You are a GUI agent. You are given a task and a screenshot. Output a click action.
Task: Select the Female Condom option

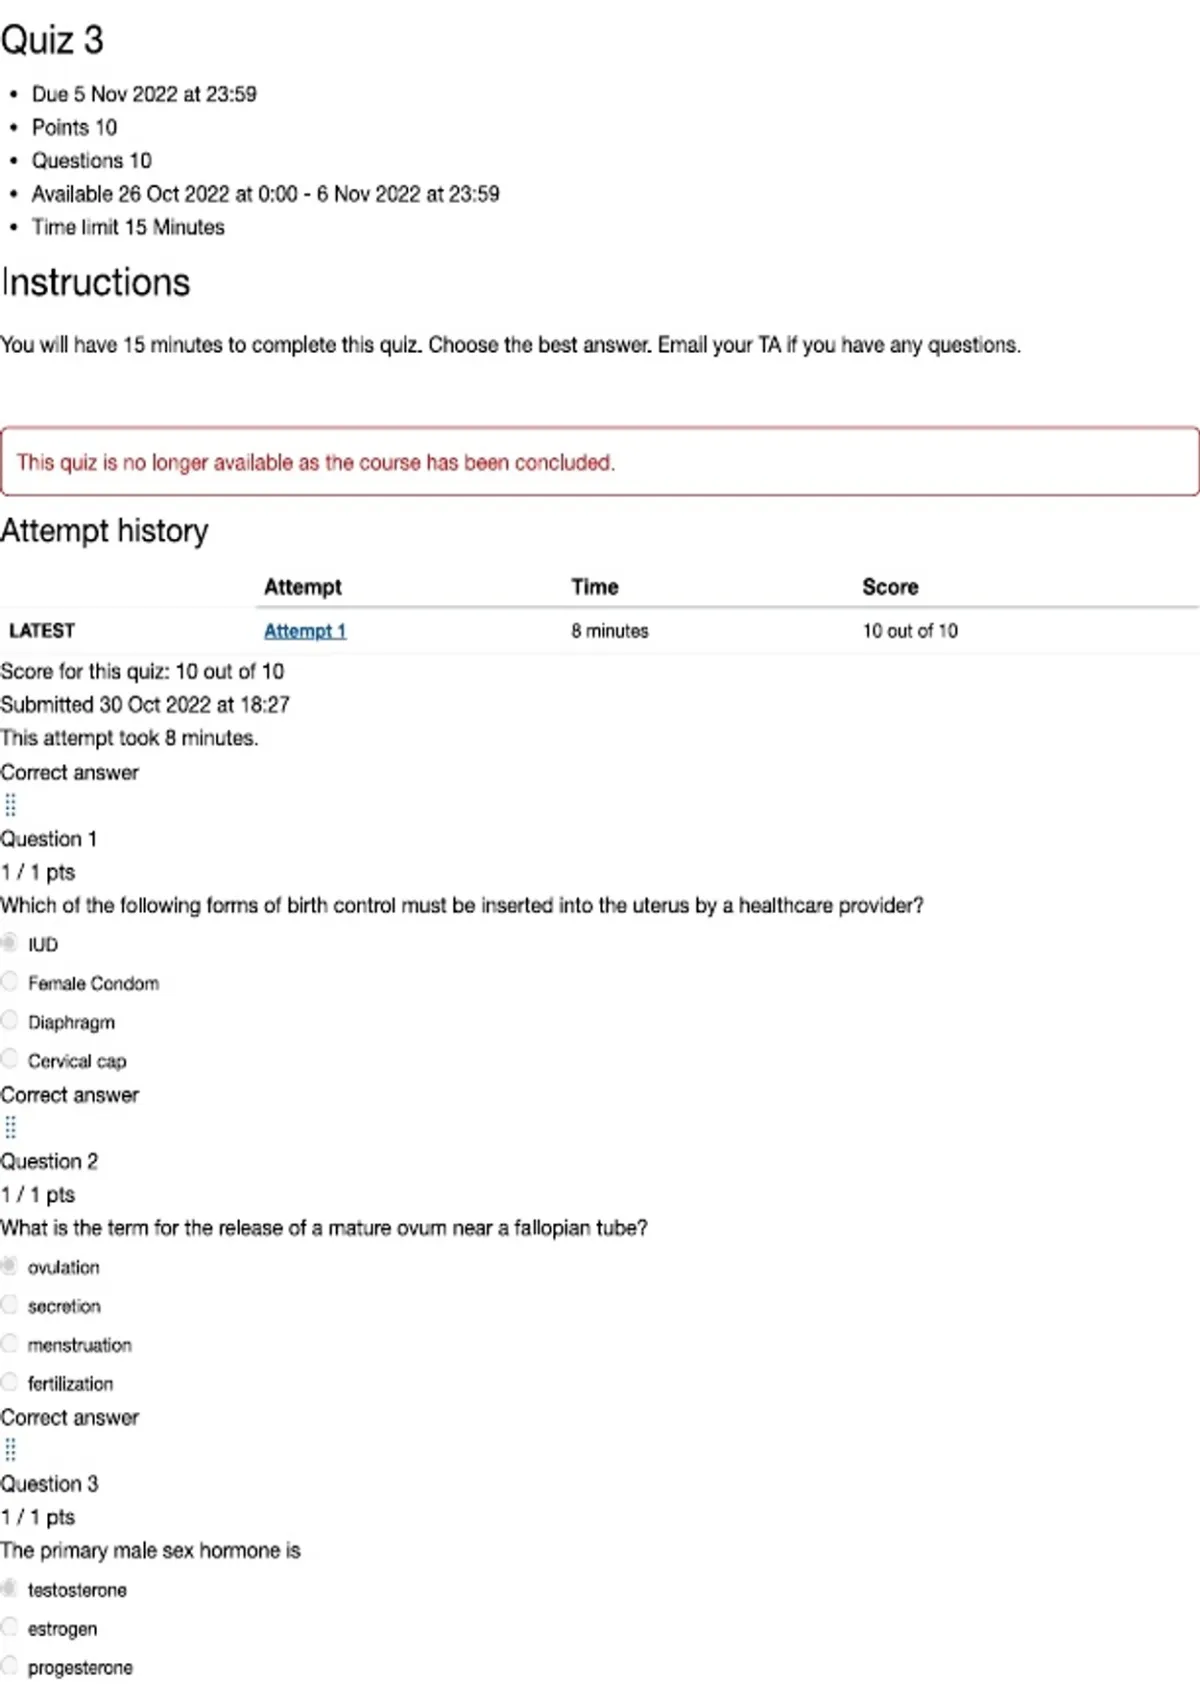coord(10,982)
